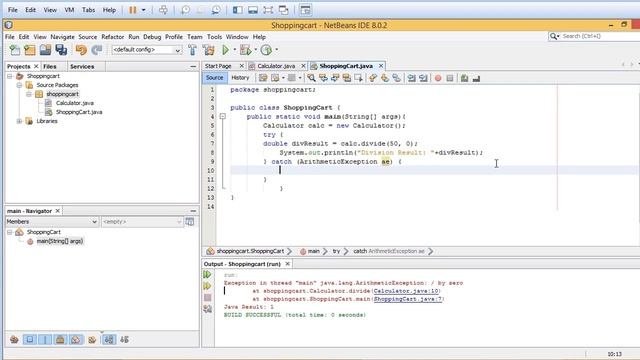This screenshot has width=640, height=360.
Task: Click the Stop button in Output panel
Action: pyautogui.click(x=207, y=298)
